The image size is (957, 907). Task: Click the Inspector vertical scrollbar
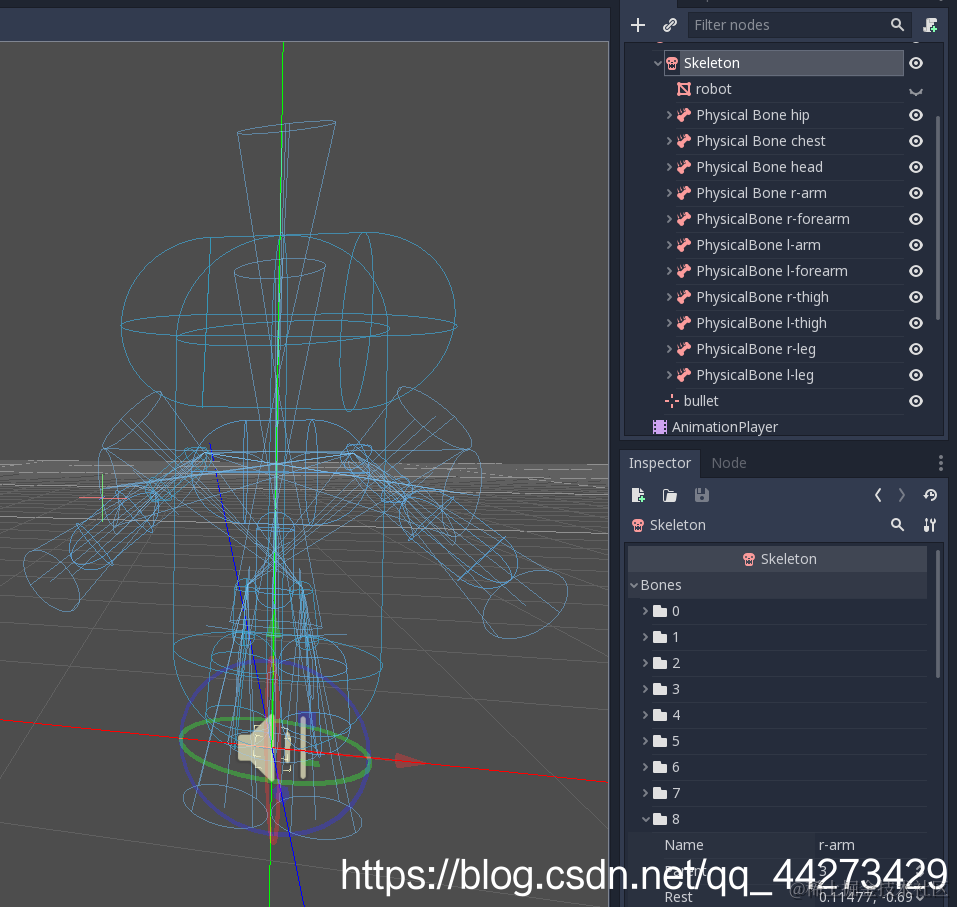pos(938,613)
